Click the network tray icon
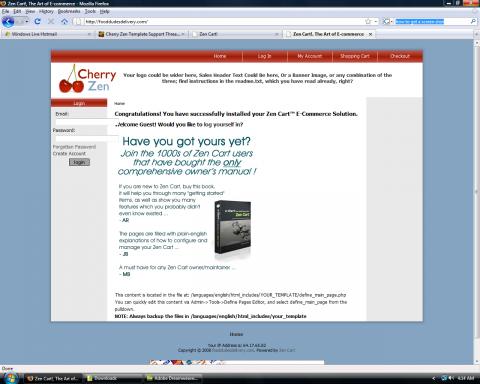 click(444, 378)
